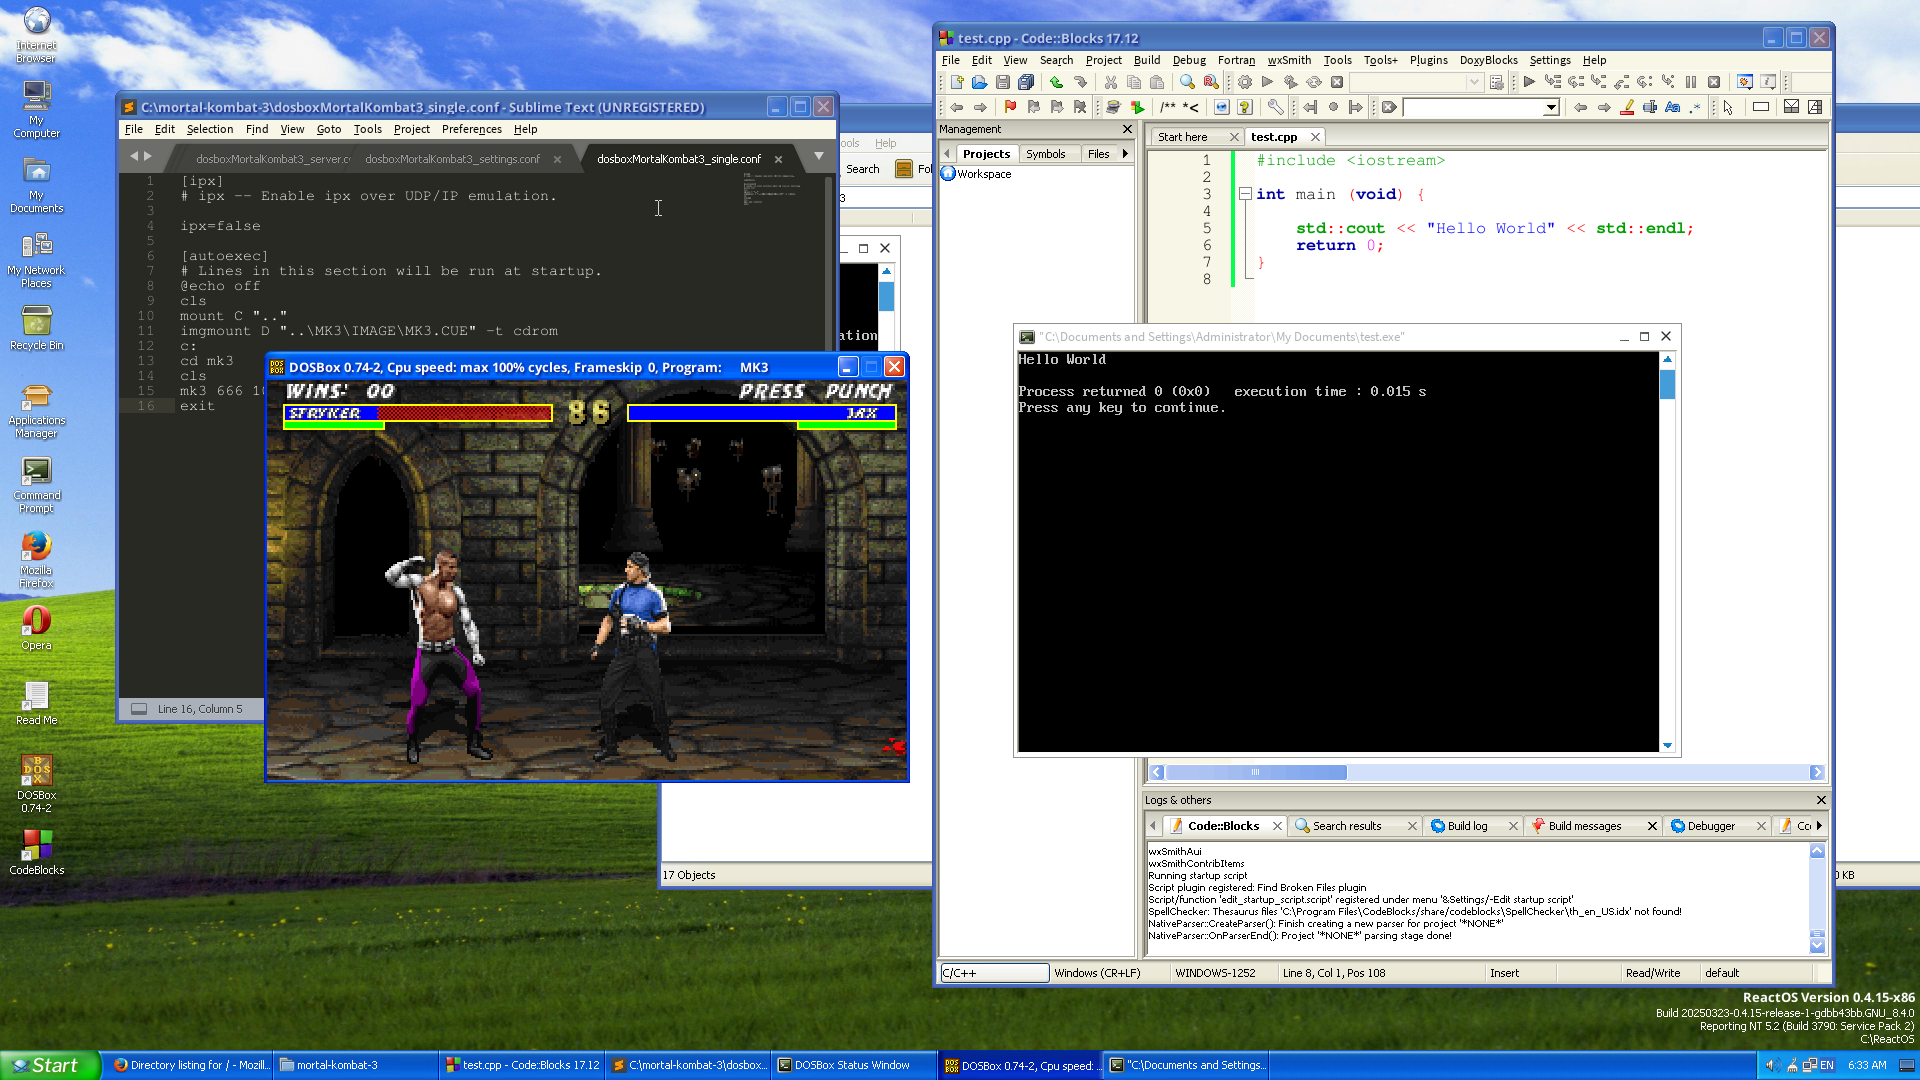This screenshot has height=1080, width=1920.
Task: Click Sublime Text previous tab arrow
Action: click(x=134, y=156)
